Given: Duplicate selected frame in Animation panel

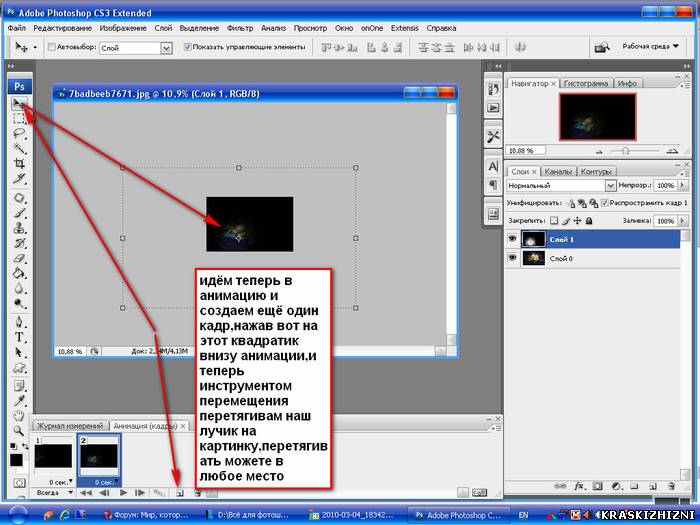Looking at the screenshot, I should (x=180, y=493).
